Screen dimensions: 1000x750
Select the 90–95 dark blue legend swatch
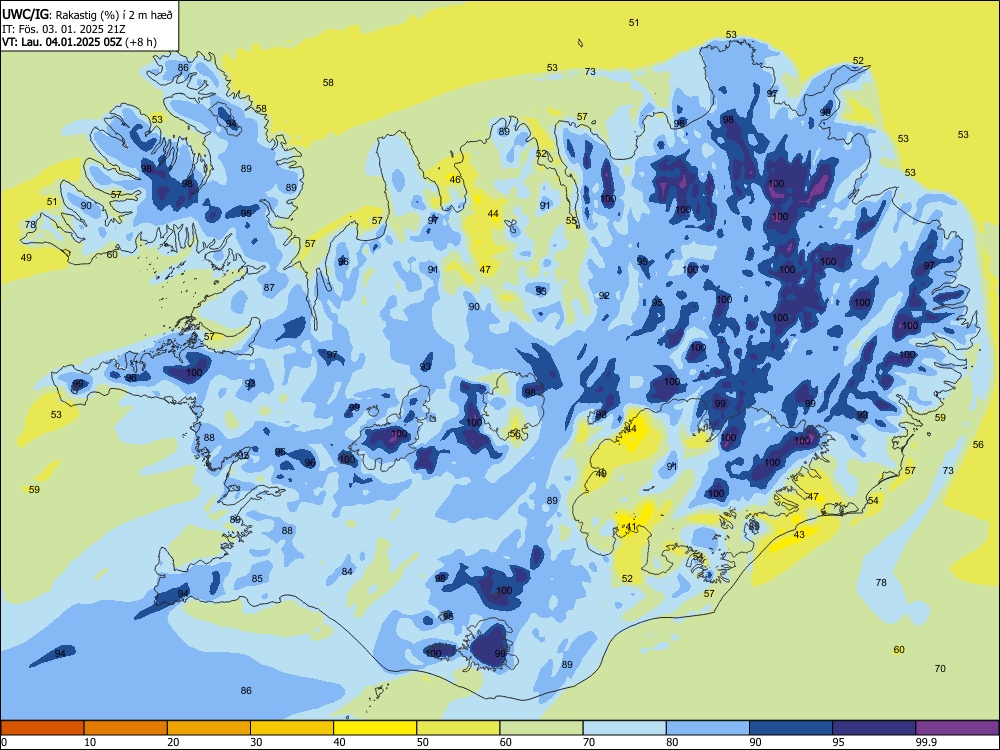[791, 728]
